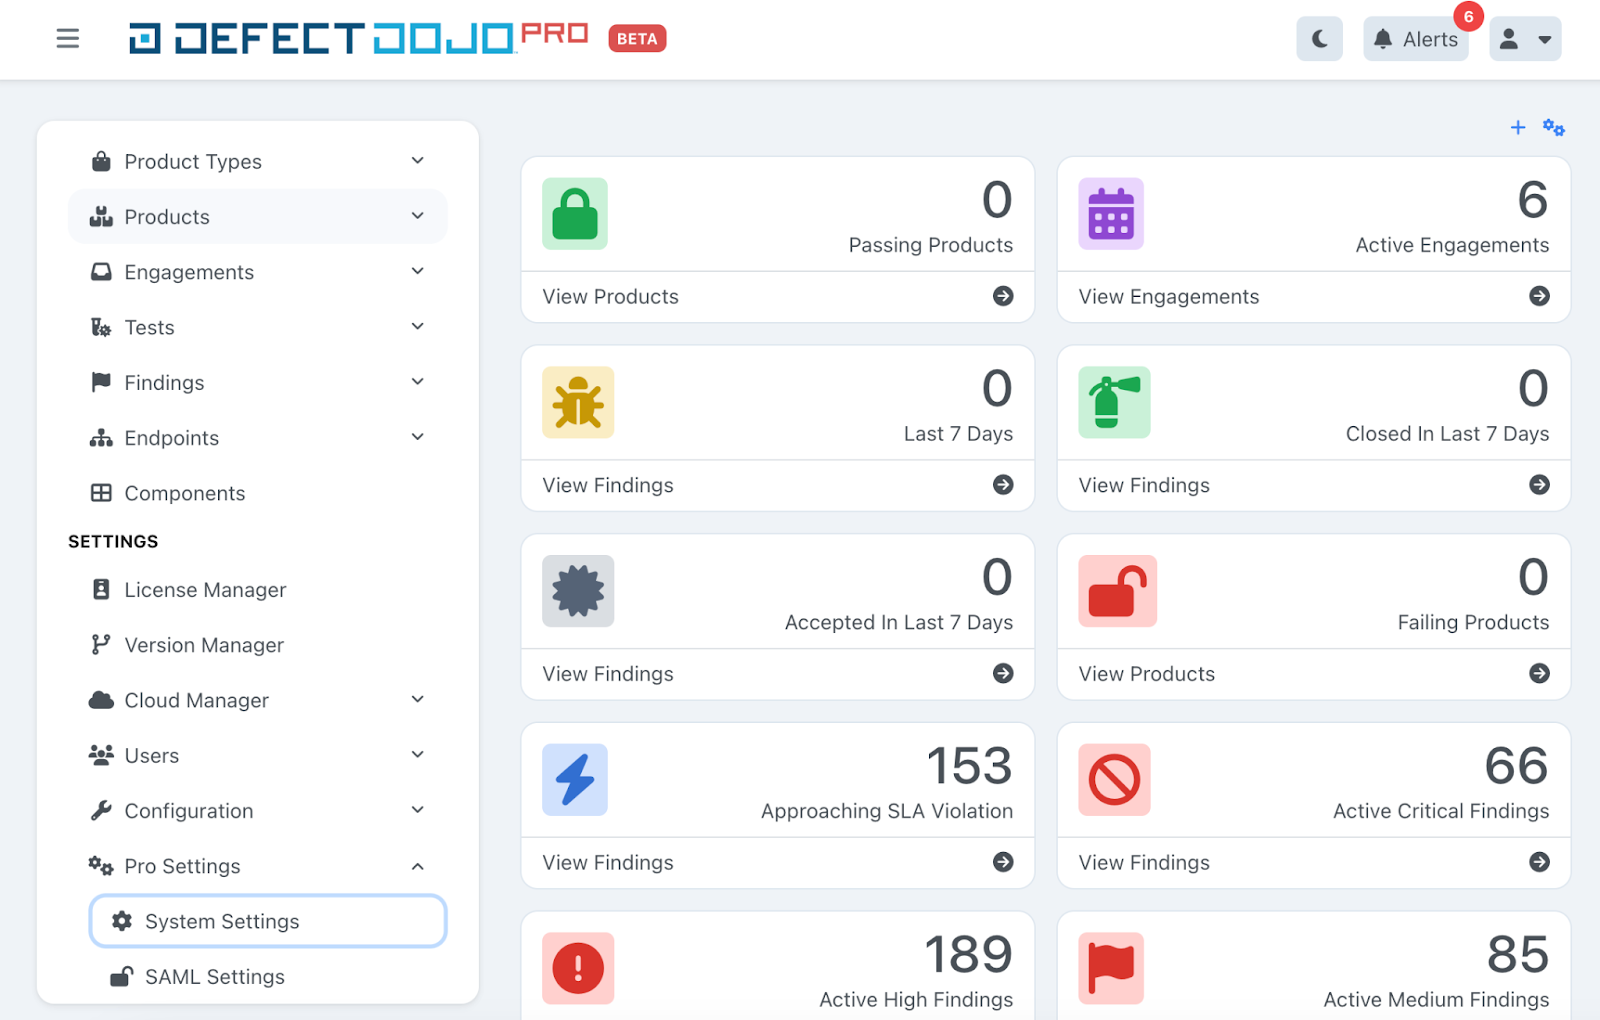Toggle dark mode with moon icon

pyautogui.click(x=1319, y=39)
